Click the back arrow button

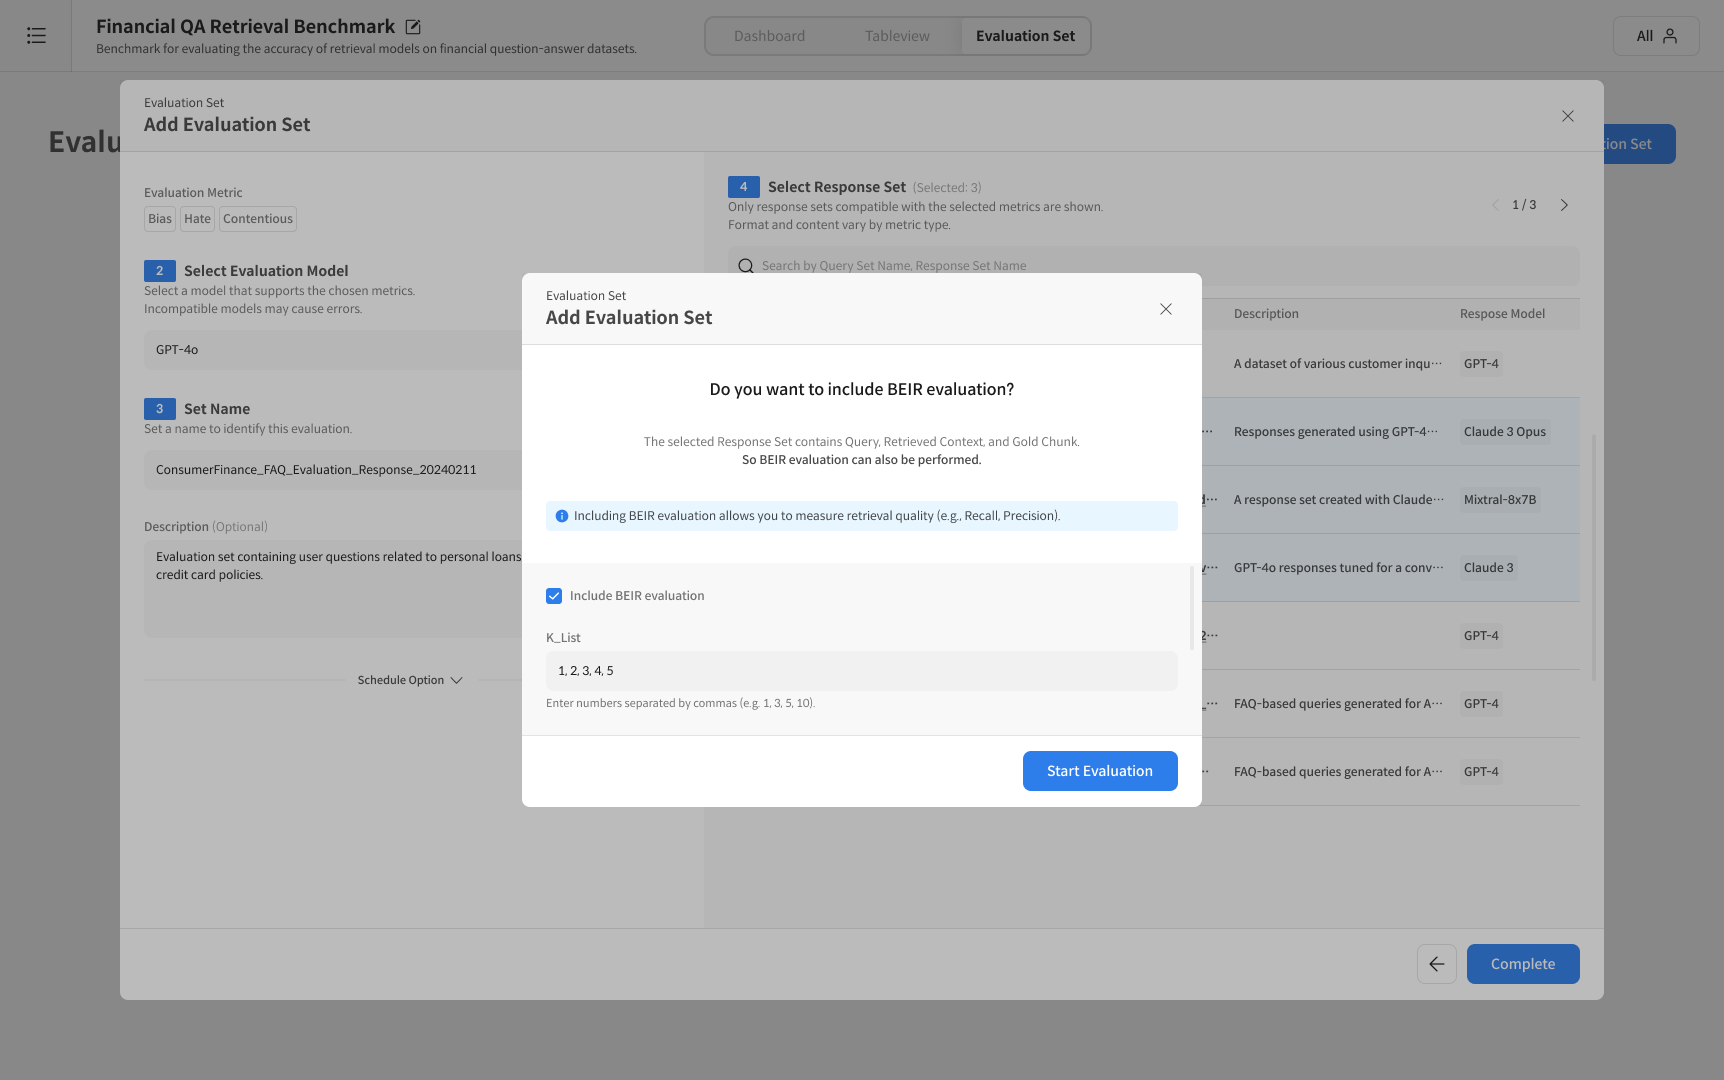click(1436, 964)
